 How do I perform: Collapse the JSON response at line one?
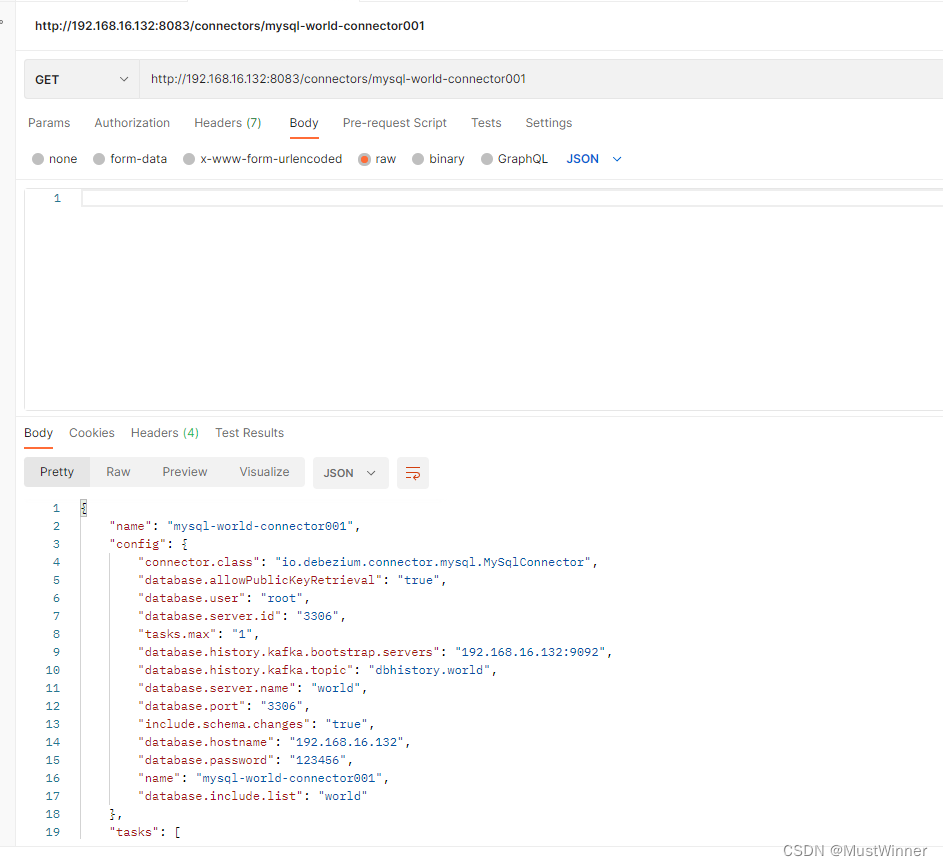point(83,507)
